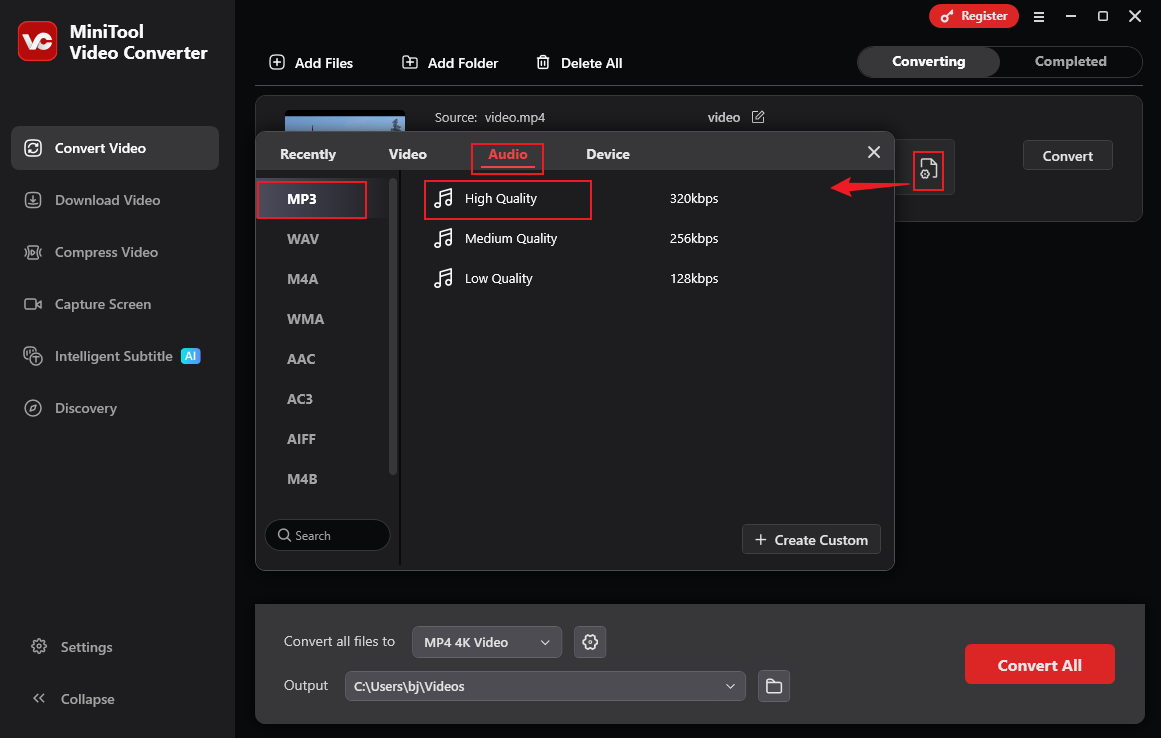Open the Capture Screen tool
Image resolution: width=1161 pixels, height=738 pixels.
[x=102, y=304]
